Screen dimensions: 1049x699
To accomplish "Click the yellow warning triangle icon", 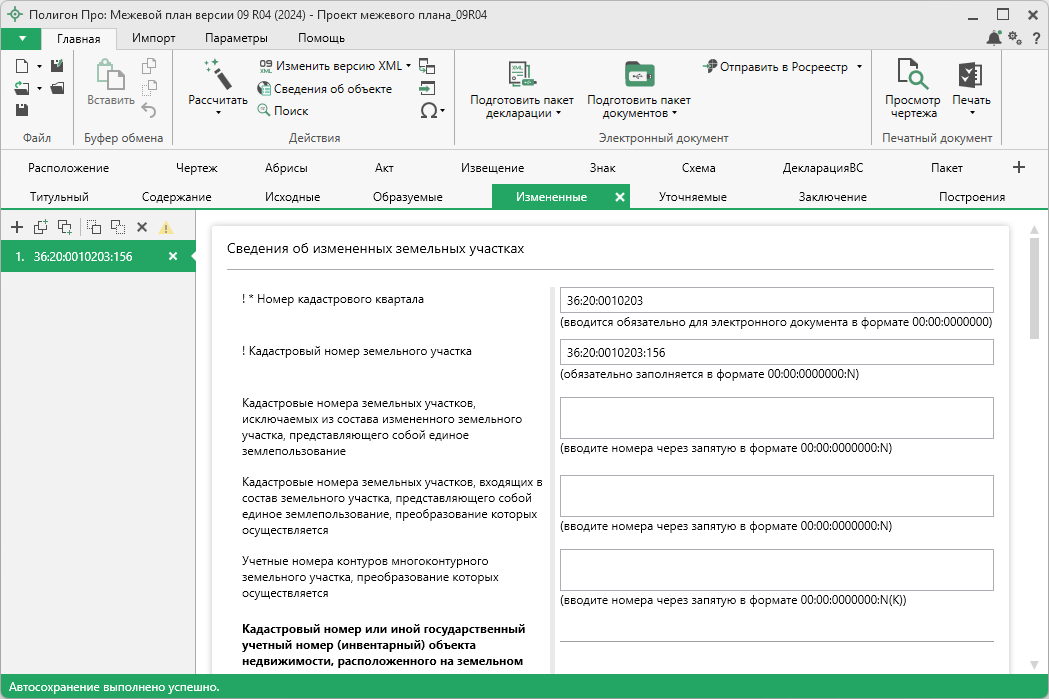I will (x=166, y=228).
